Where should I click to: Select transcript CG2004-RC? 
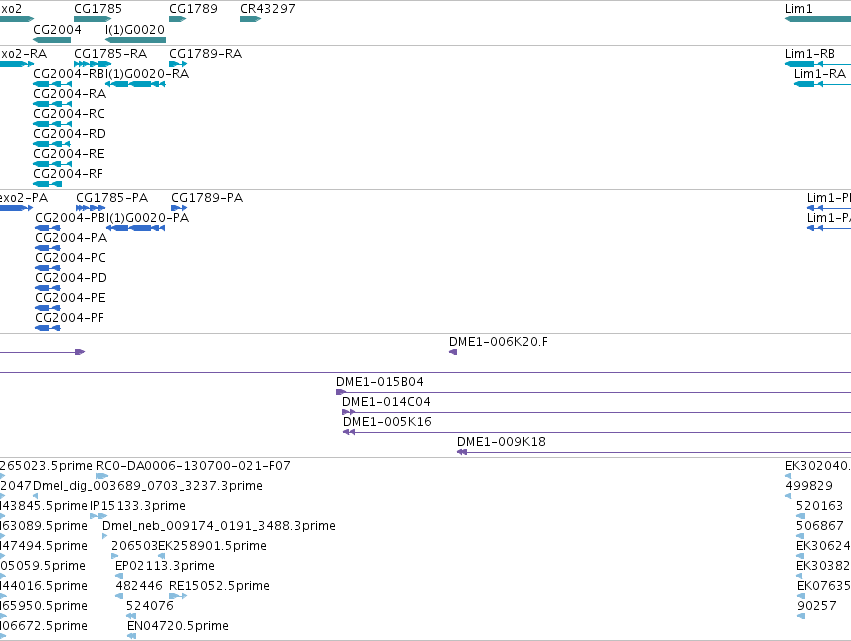tap(52, 124)
